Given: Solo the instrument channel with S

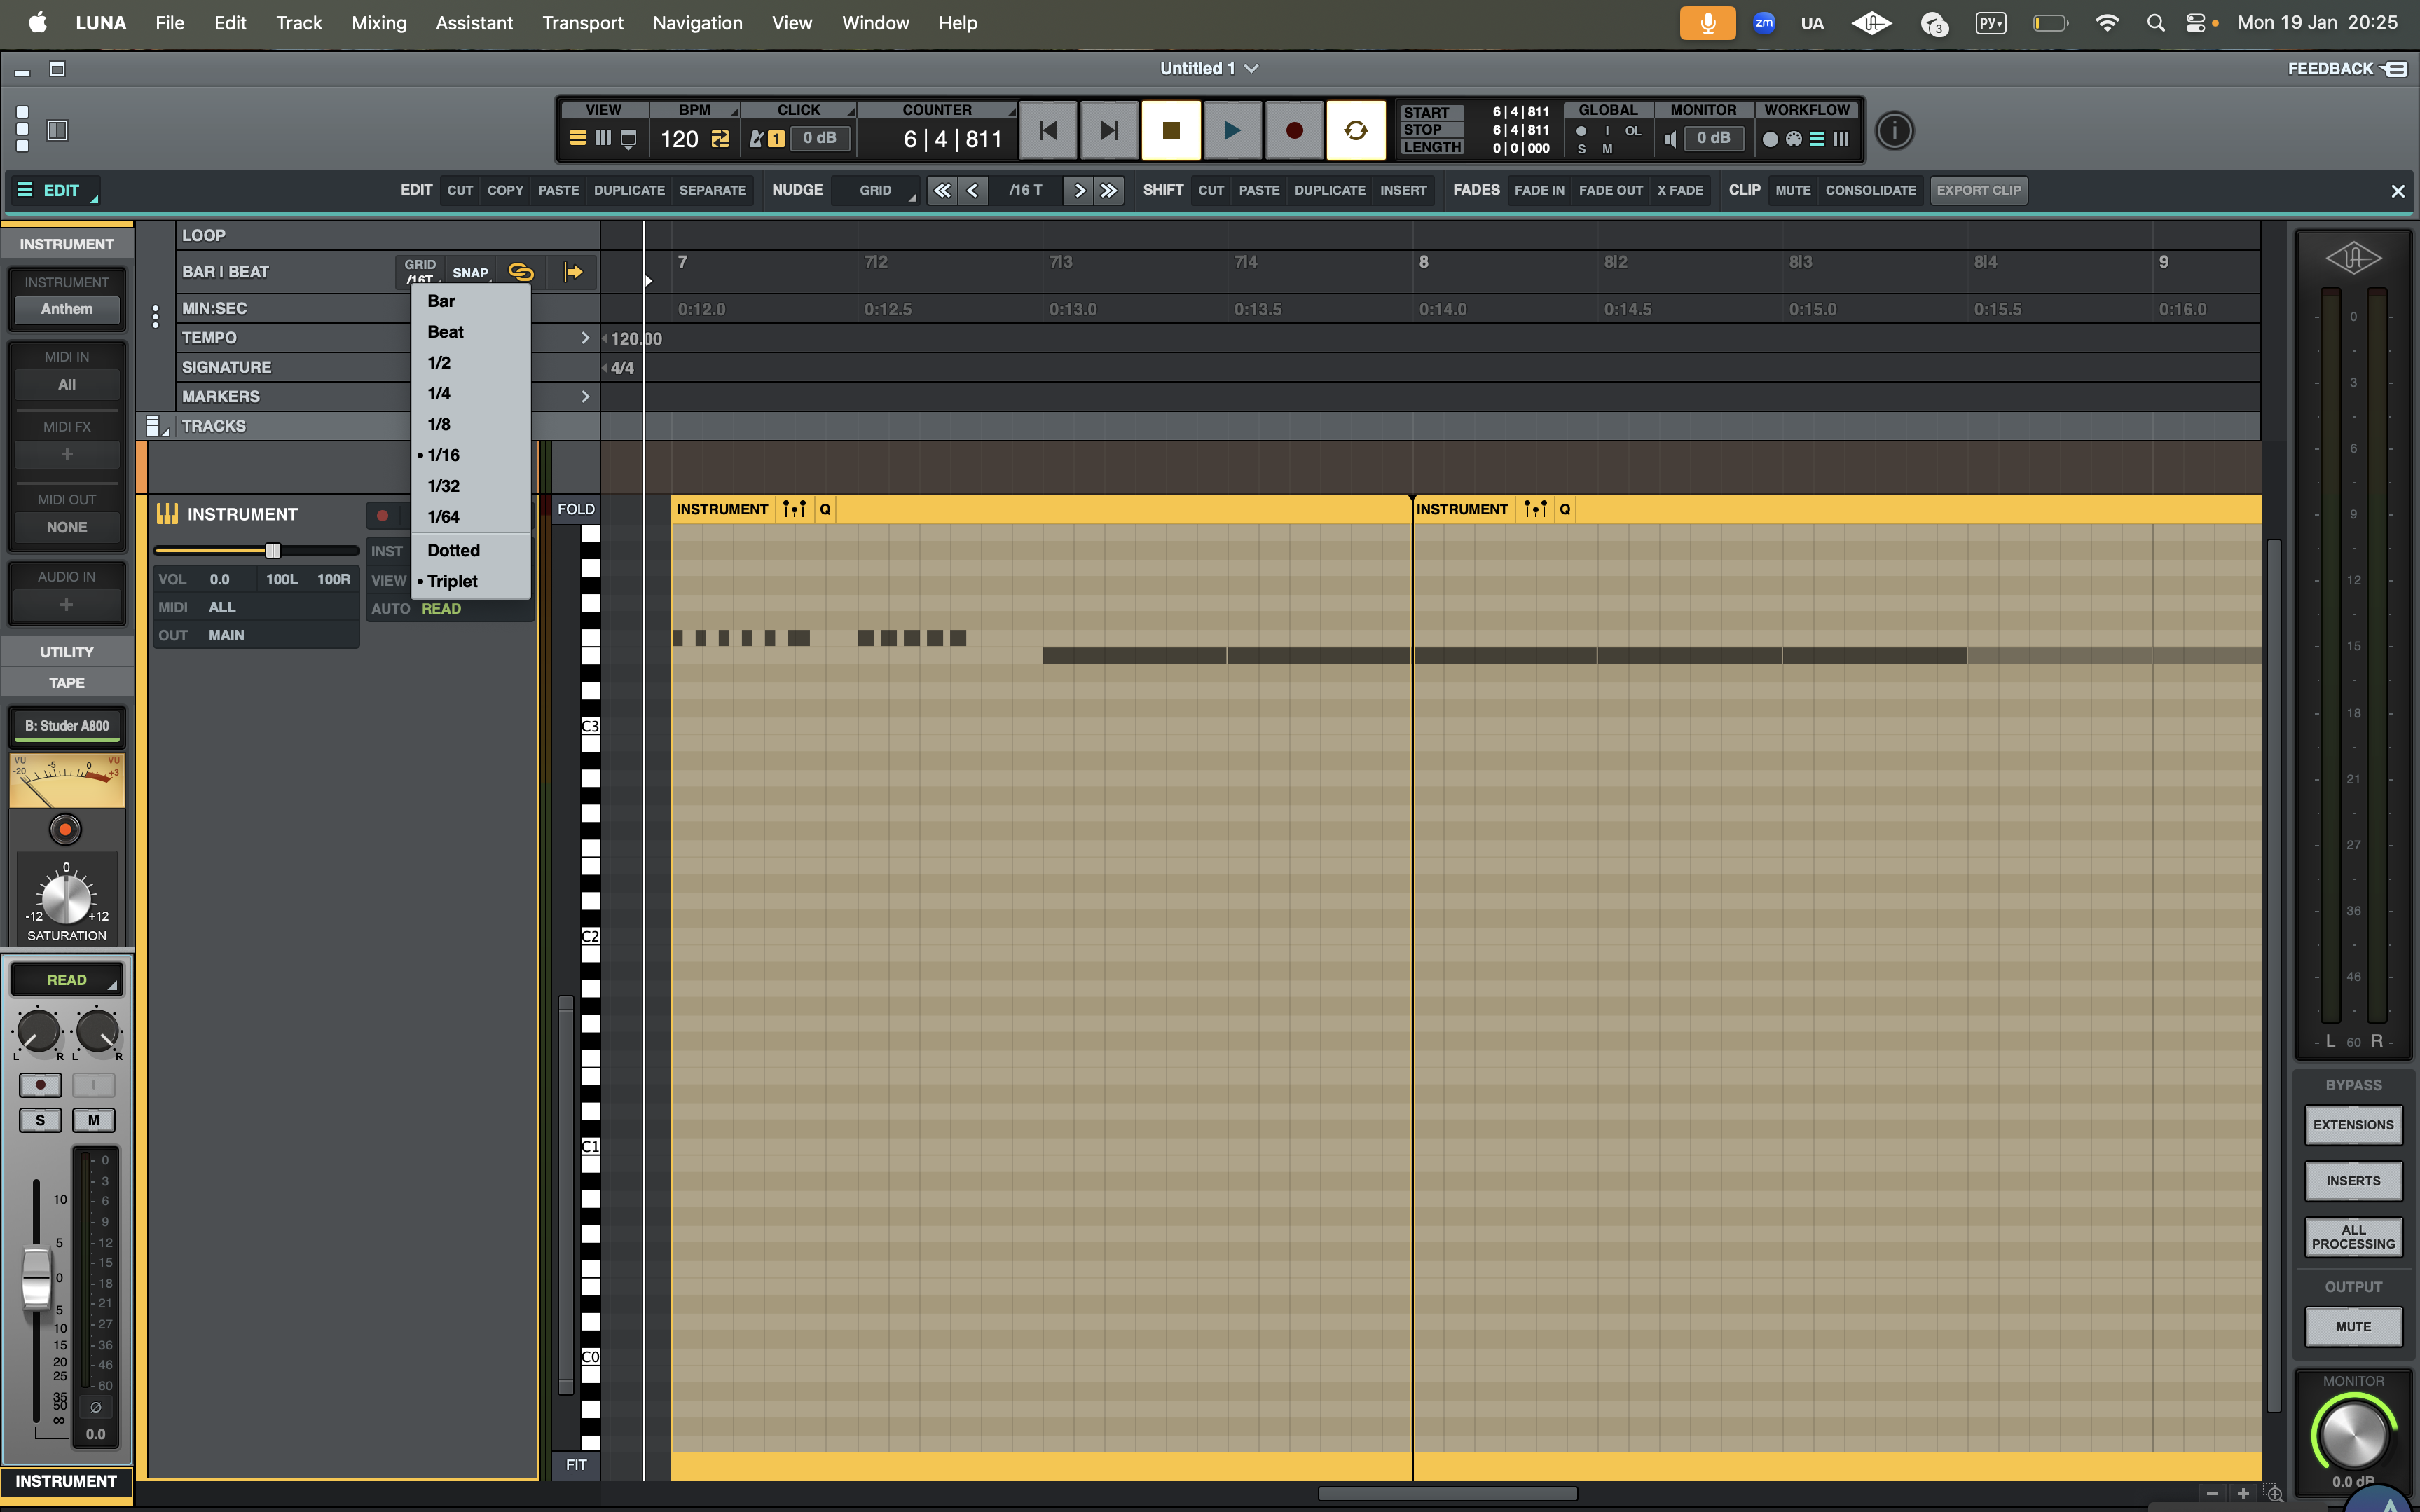Looking at the screenshot, I should point(40,1120).
